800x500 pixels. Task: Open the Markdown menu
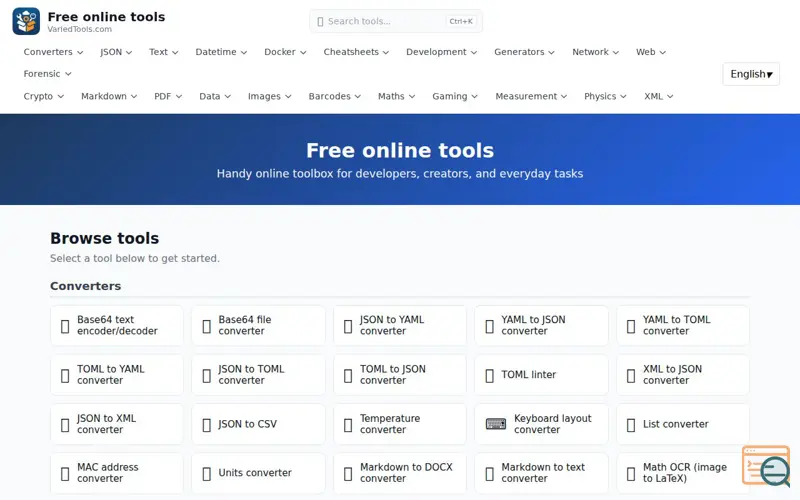coord(109,96)
